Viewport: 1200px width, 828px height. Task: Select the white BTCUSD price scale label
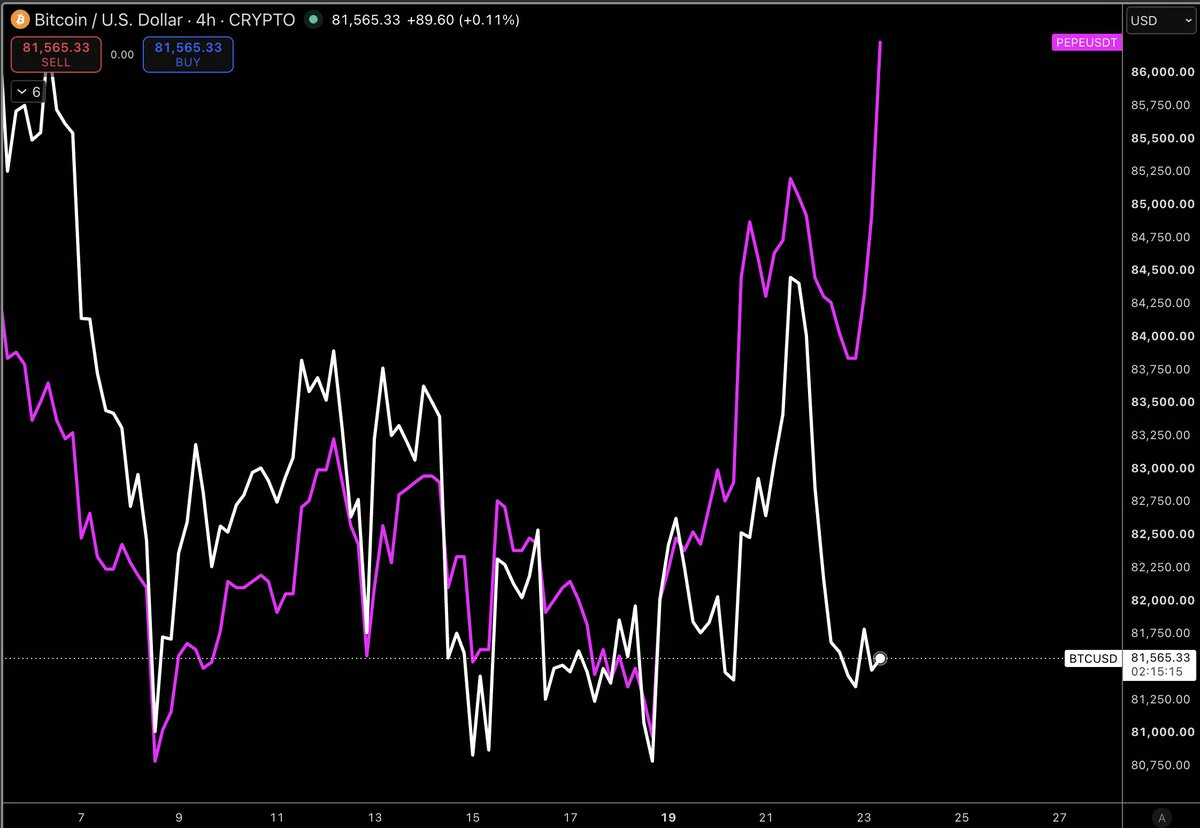pyautogui.click(x=1093, y=658)
